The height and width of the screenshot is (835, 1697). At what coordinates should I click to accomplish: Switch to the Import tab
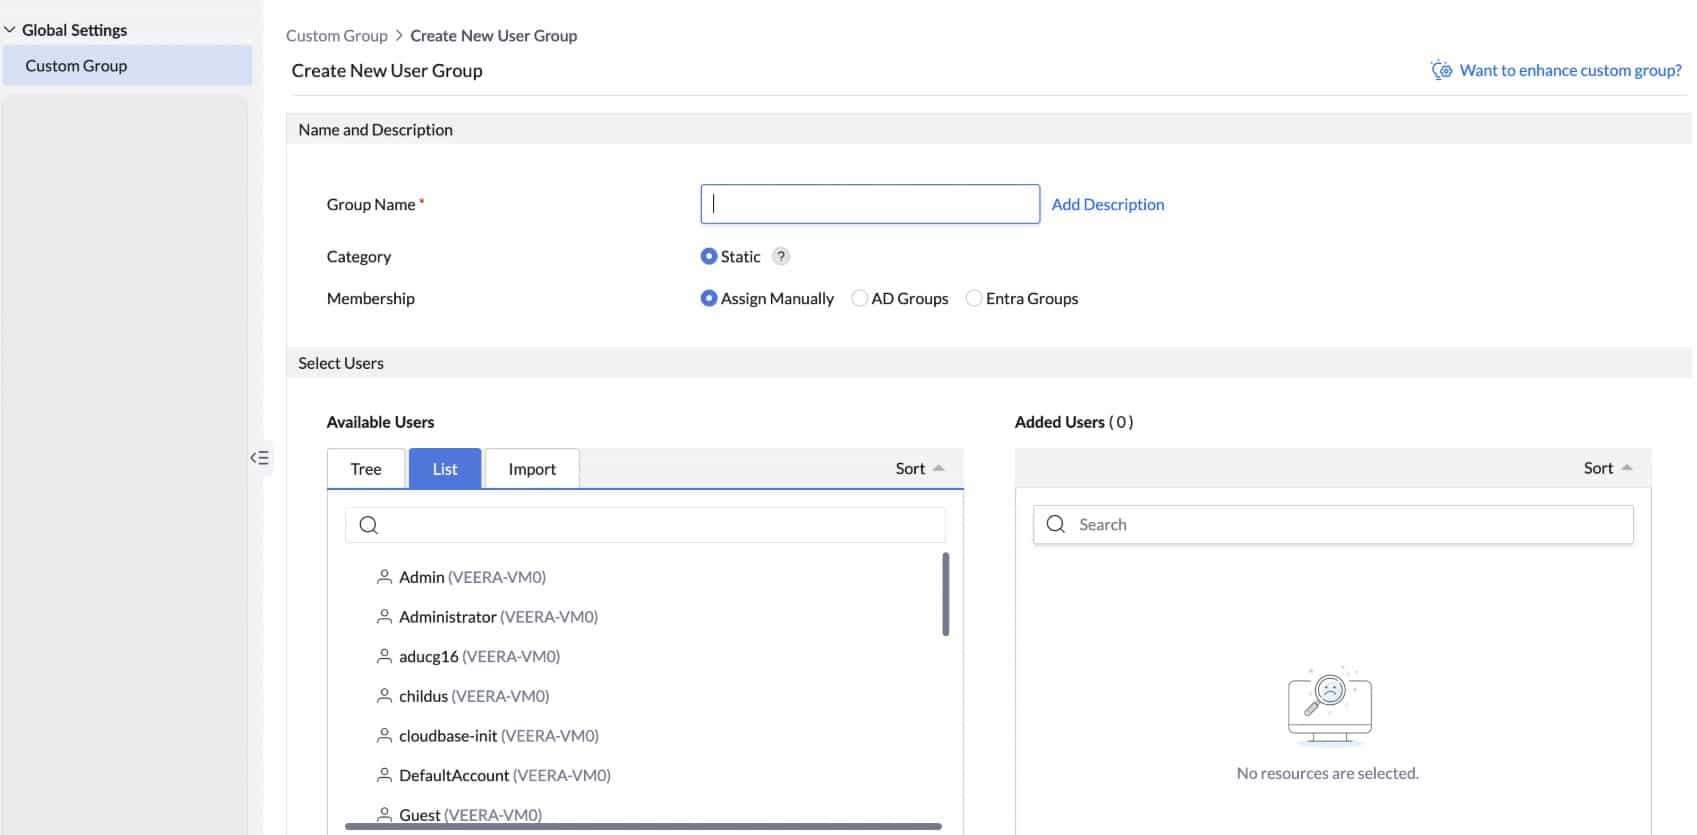[x=532, y=469]
